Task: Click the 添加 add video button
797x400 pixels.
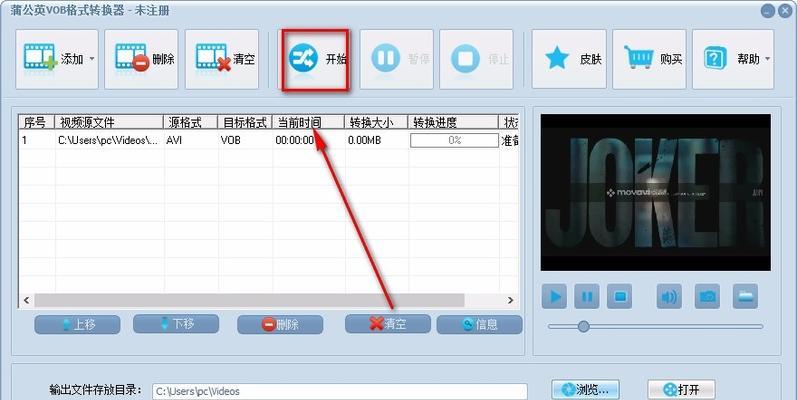Action: [x=56, y=59]
